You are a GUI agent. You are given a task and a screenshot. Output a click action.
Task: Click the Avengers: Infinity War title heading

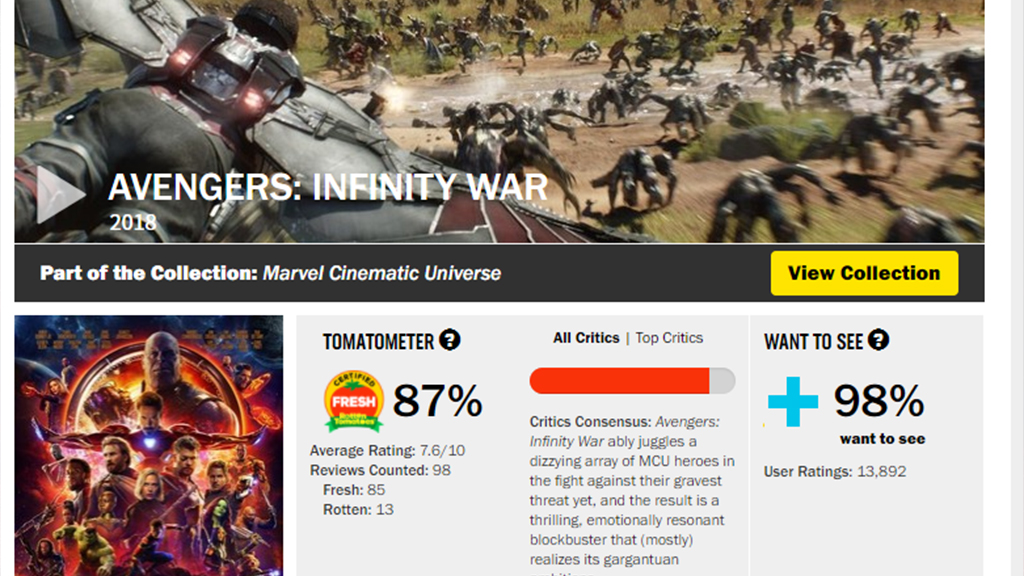click(x=328, y=188)
